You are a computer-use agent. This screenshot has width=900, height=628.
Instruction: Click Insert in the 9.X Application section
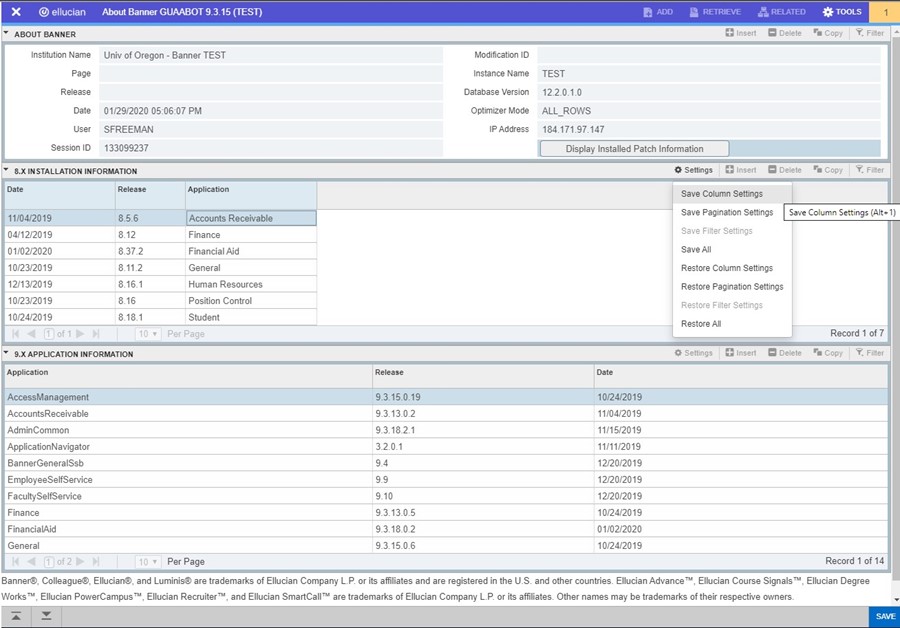tap(740, 353)
